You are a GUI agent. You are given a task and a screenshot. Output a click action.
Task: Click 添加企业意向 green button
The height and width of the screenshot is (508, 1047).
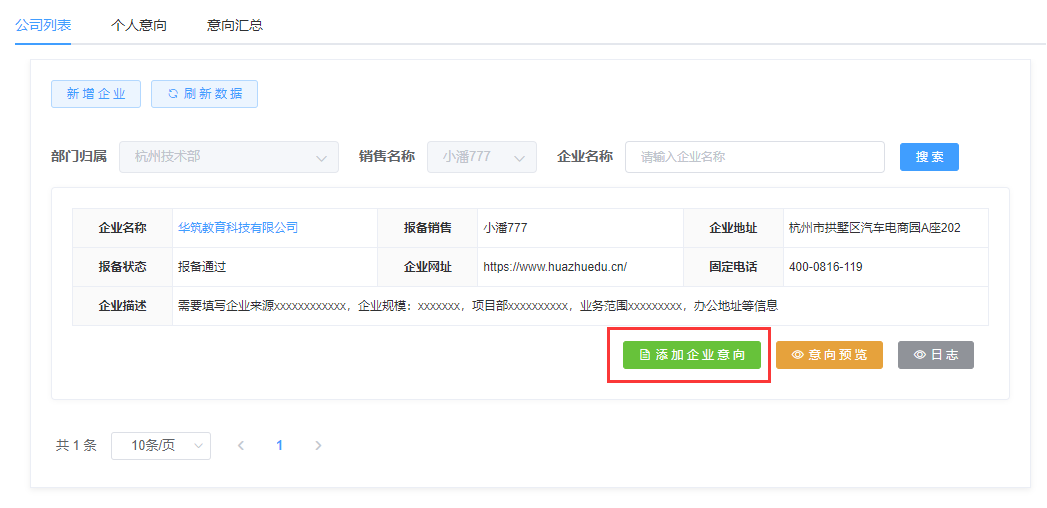(x=691, y=355)
